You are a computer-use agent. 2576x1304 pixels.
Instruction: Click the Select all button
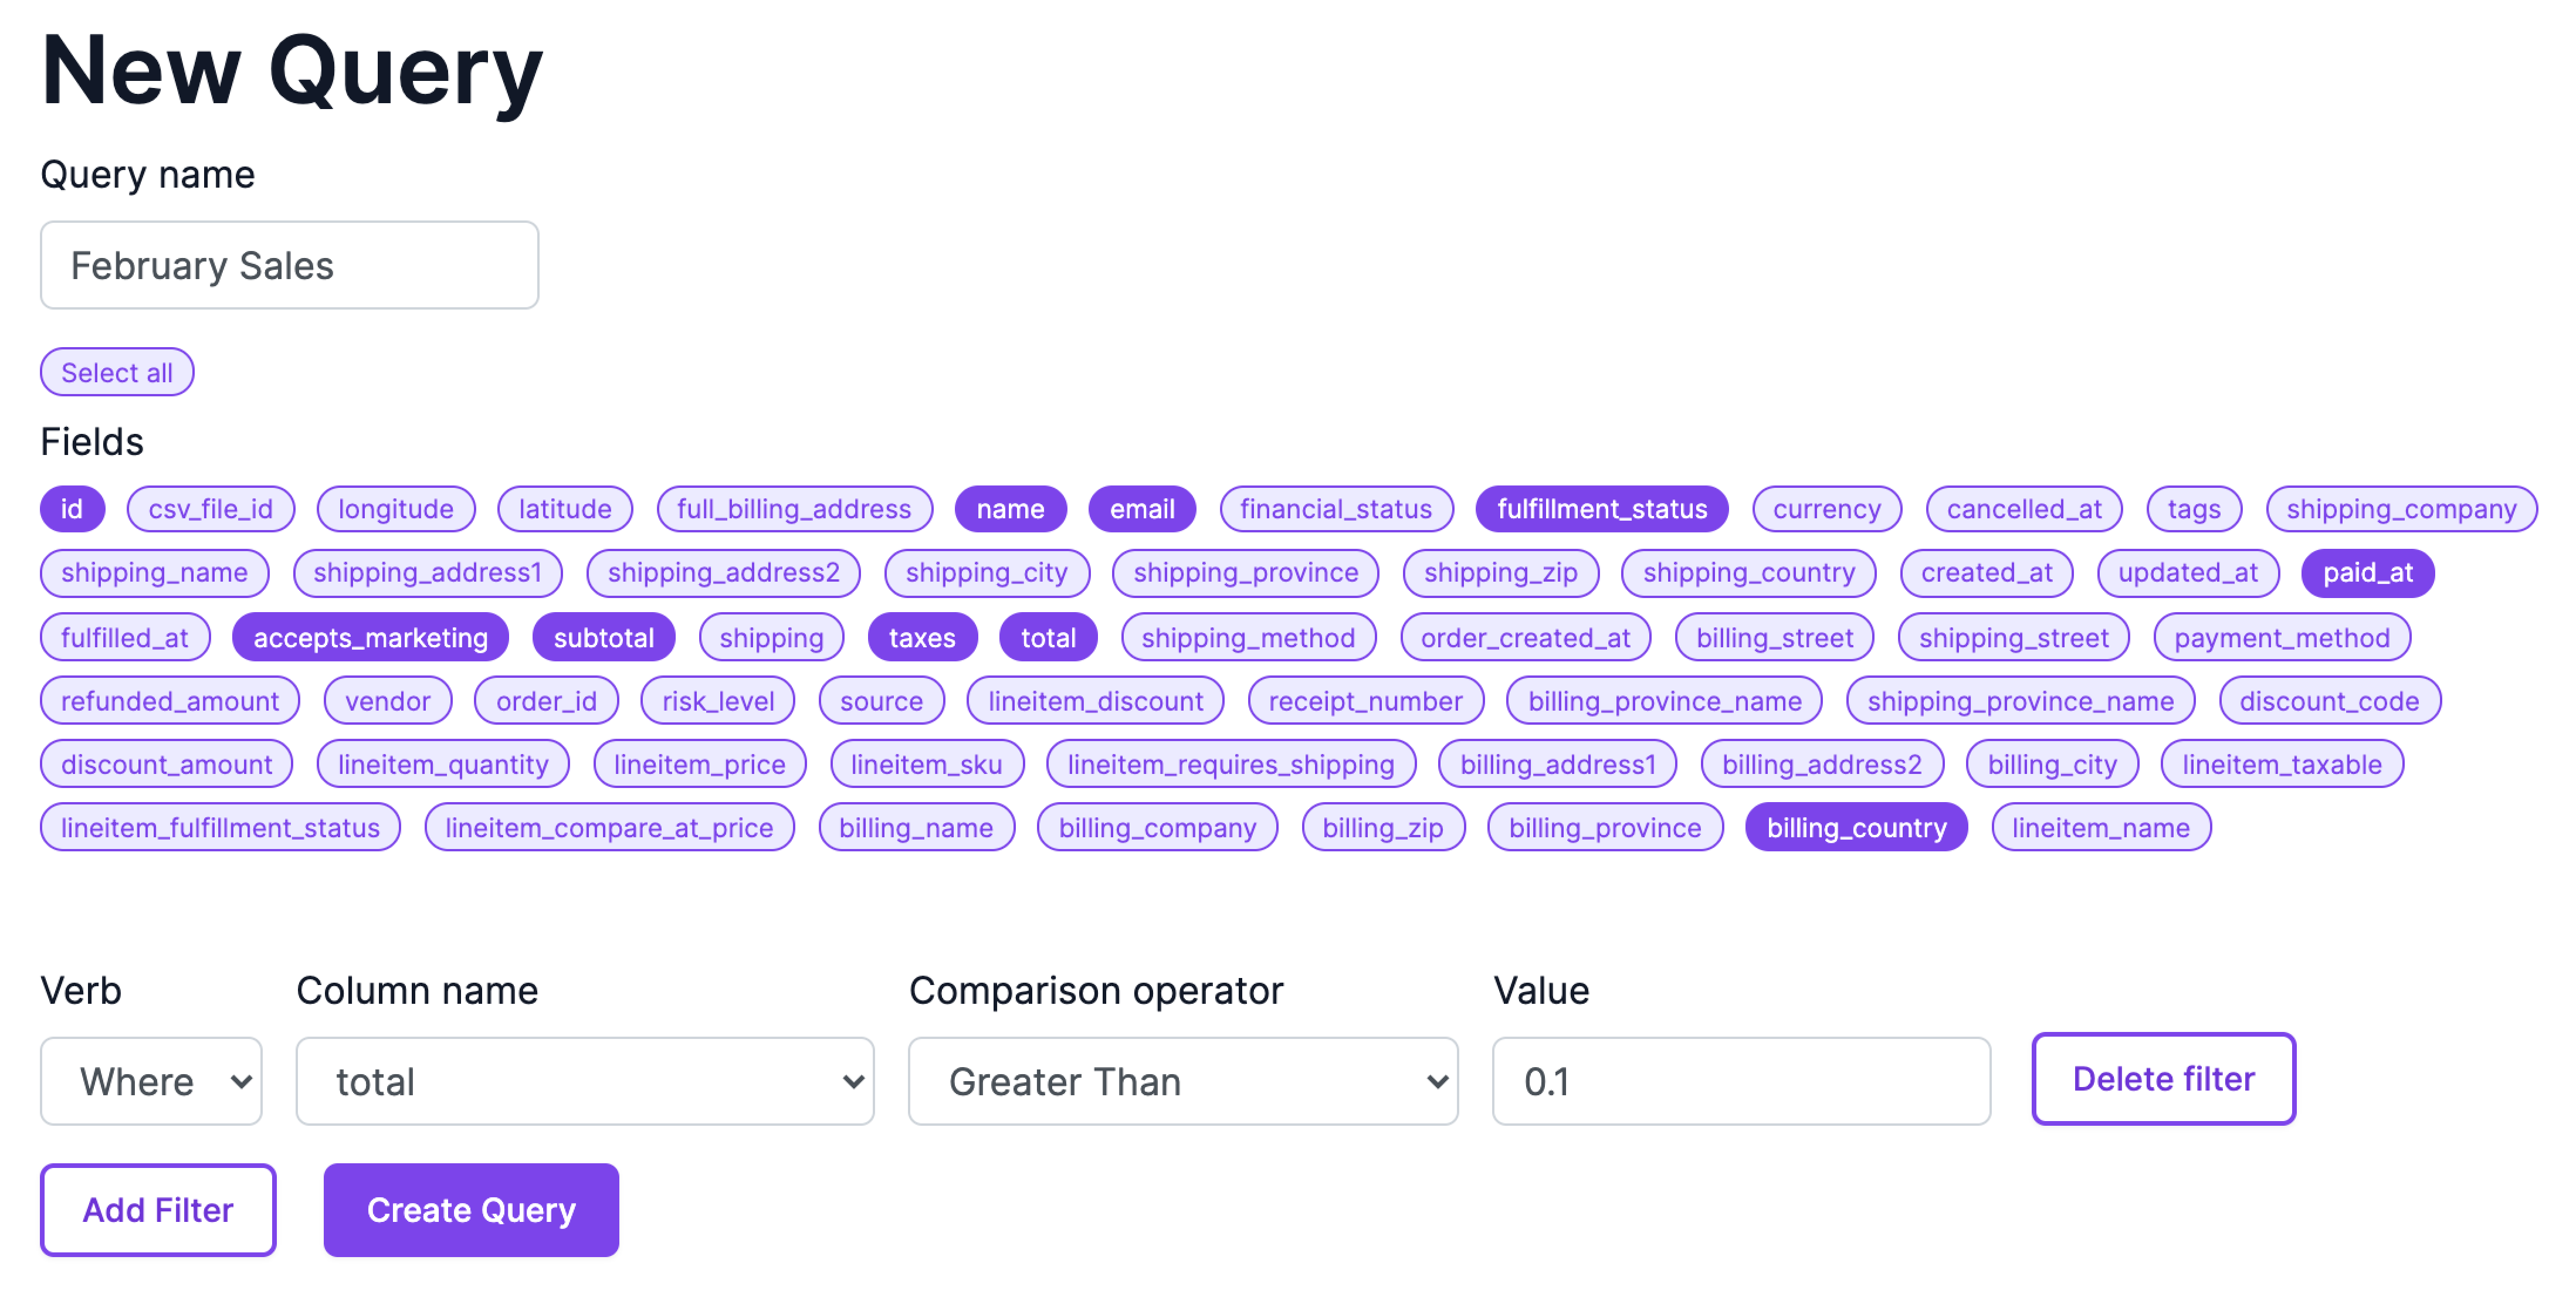coord(117,373)
